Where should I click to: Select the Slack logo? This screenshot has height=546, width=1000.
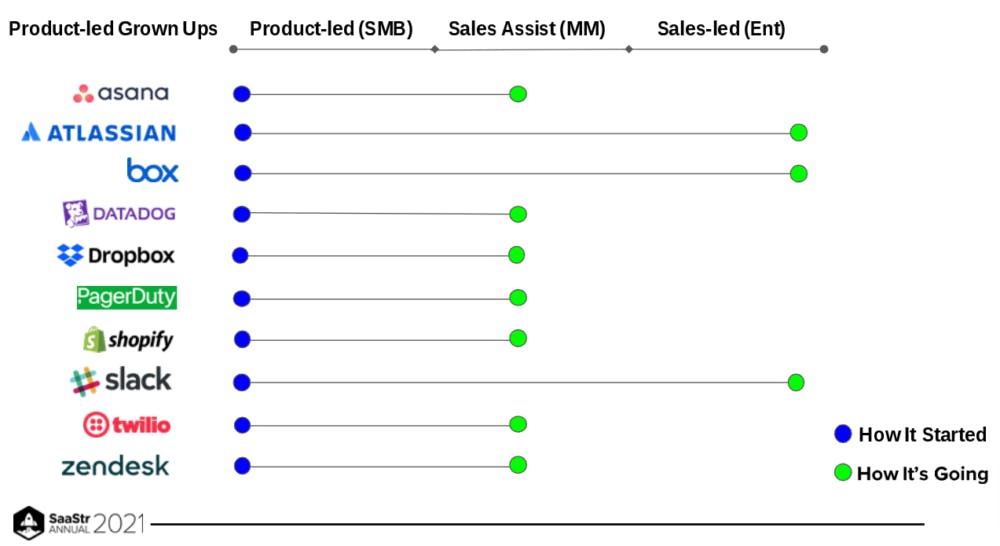point(121,381)
